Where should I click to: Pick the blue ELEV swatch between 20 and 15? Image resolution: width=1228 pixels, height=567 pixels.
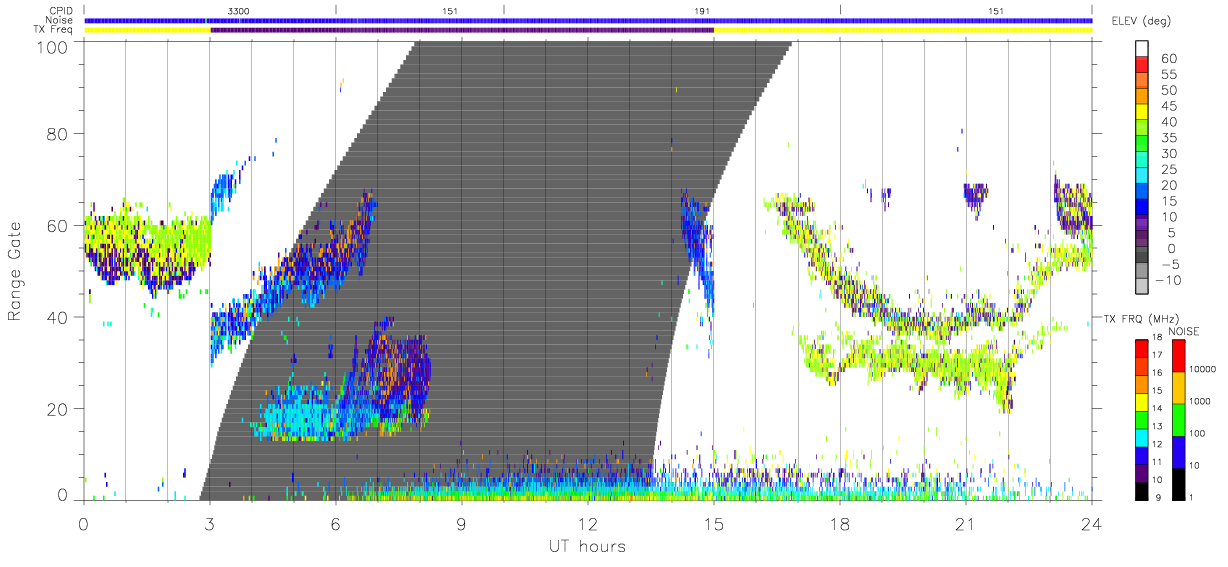(1143, 192)
